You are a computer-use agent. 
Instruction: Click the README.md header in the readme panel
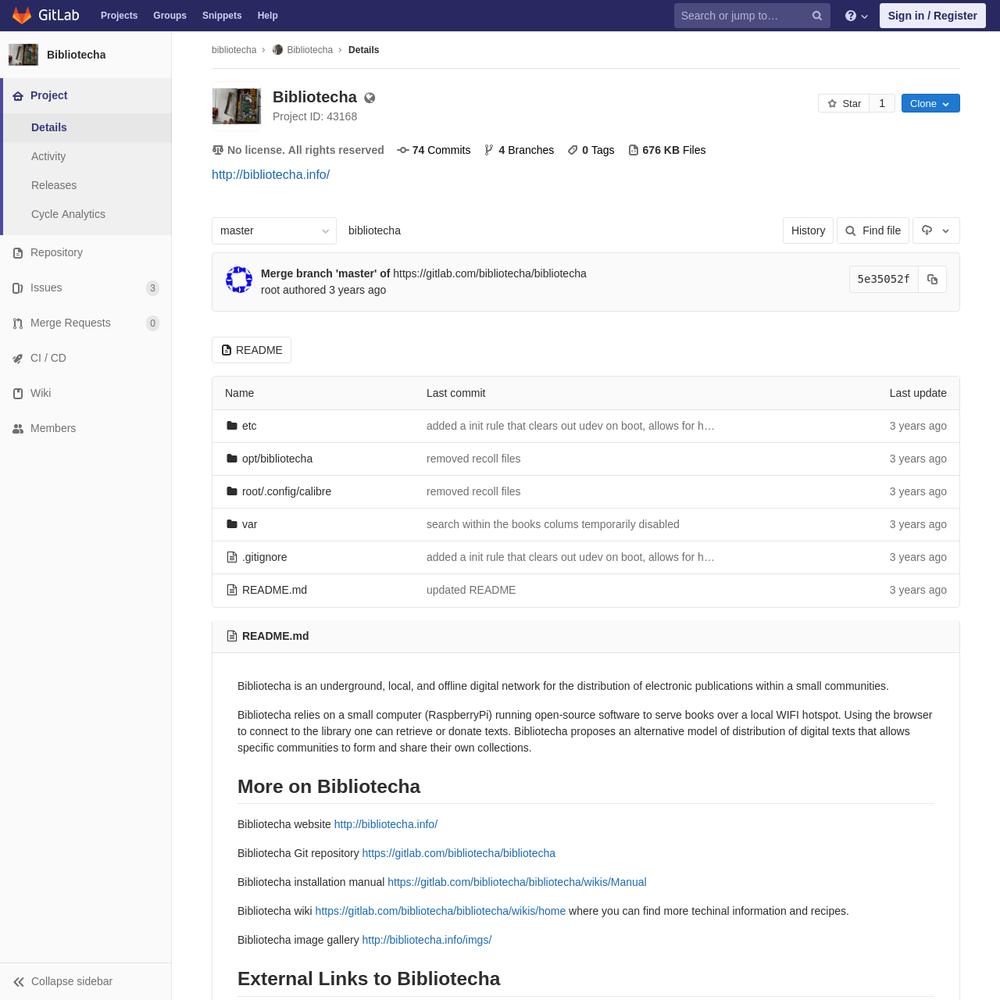click(x=275, y=636)
